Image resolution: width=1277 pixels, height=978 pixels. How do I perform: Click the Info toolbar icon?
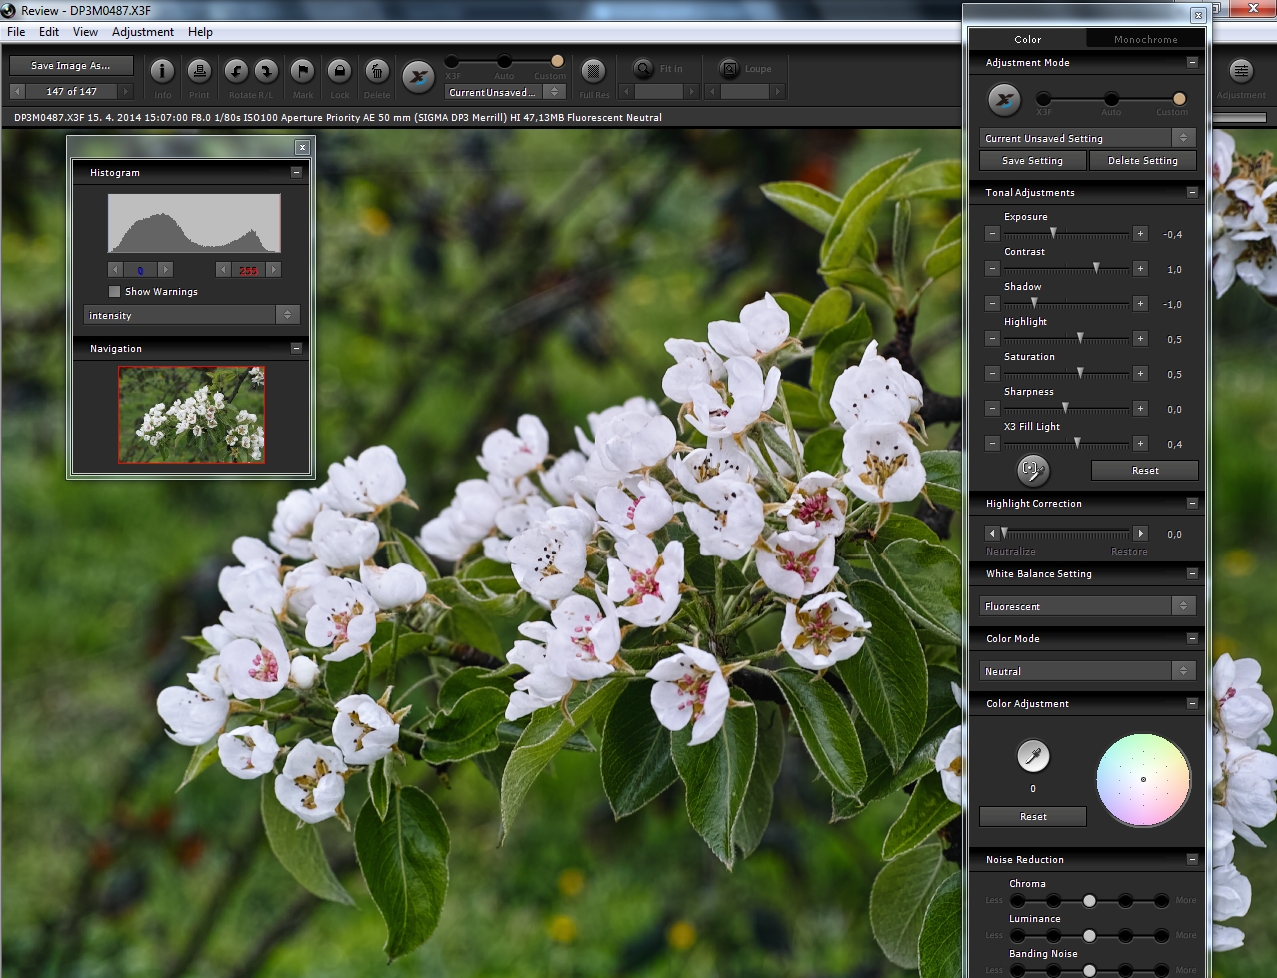162,72
